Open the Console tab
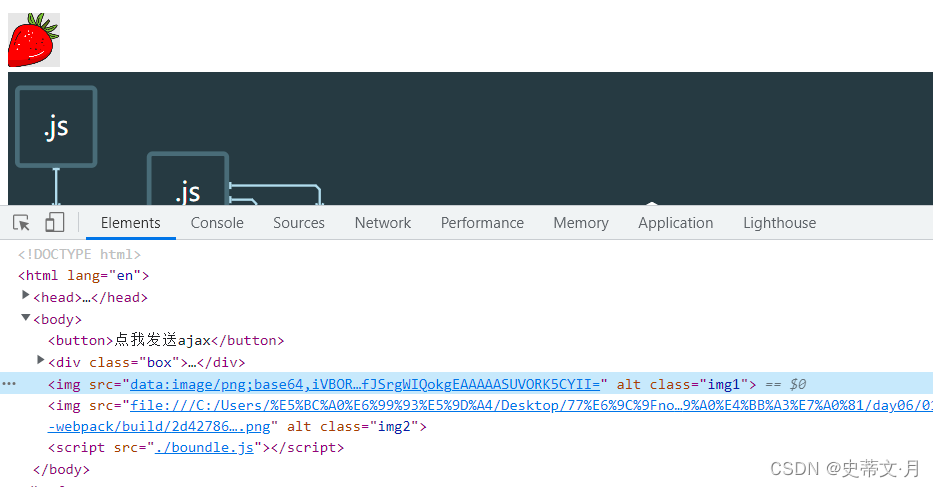The height and width of the screenshot is (487, 933). 217,223
